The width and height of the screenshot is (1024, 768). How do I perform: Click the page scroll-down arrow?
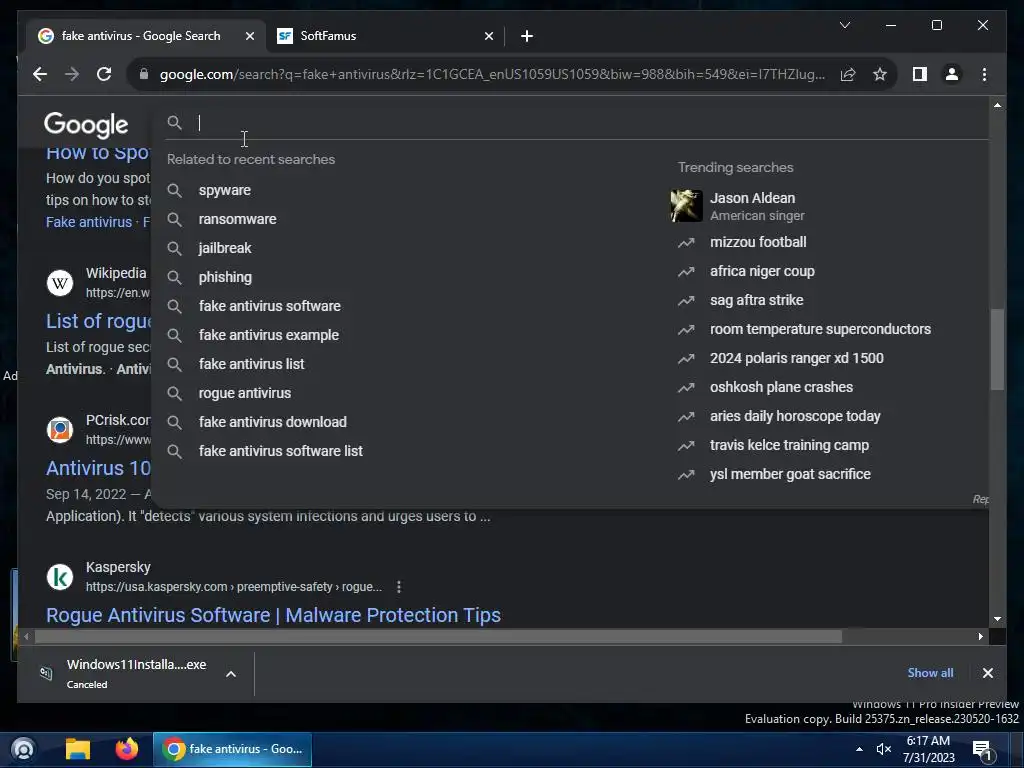pyautogui.click(x=997, y=618)
